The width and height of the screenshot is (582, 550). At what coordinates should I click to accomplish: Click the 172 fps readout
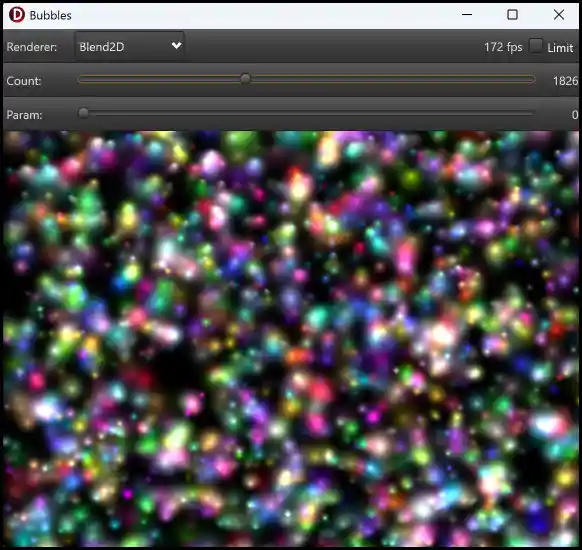tap(503, 47)
